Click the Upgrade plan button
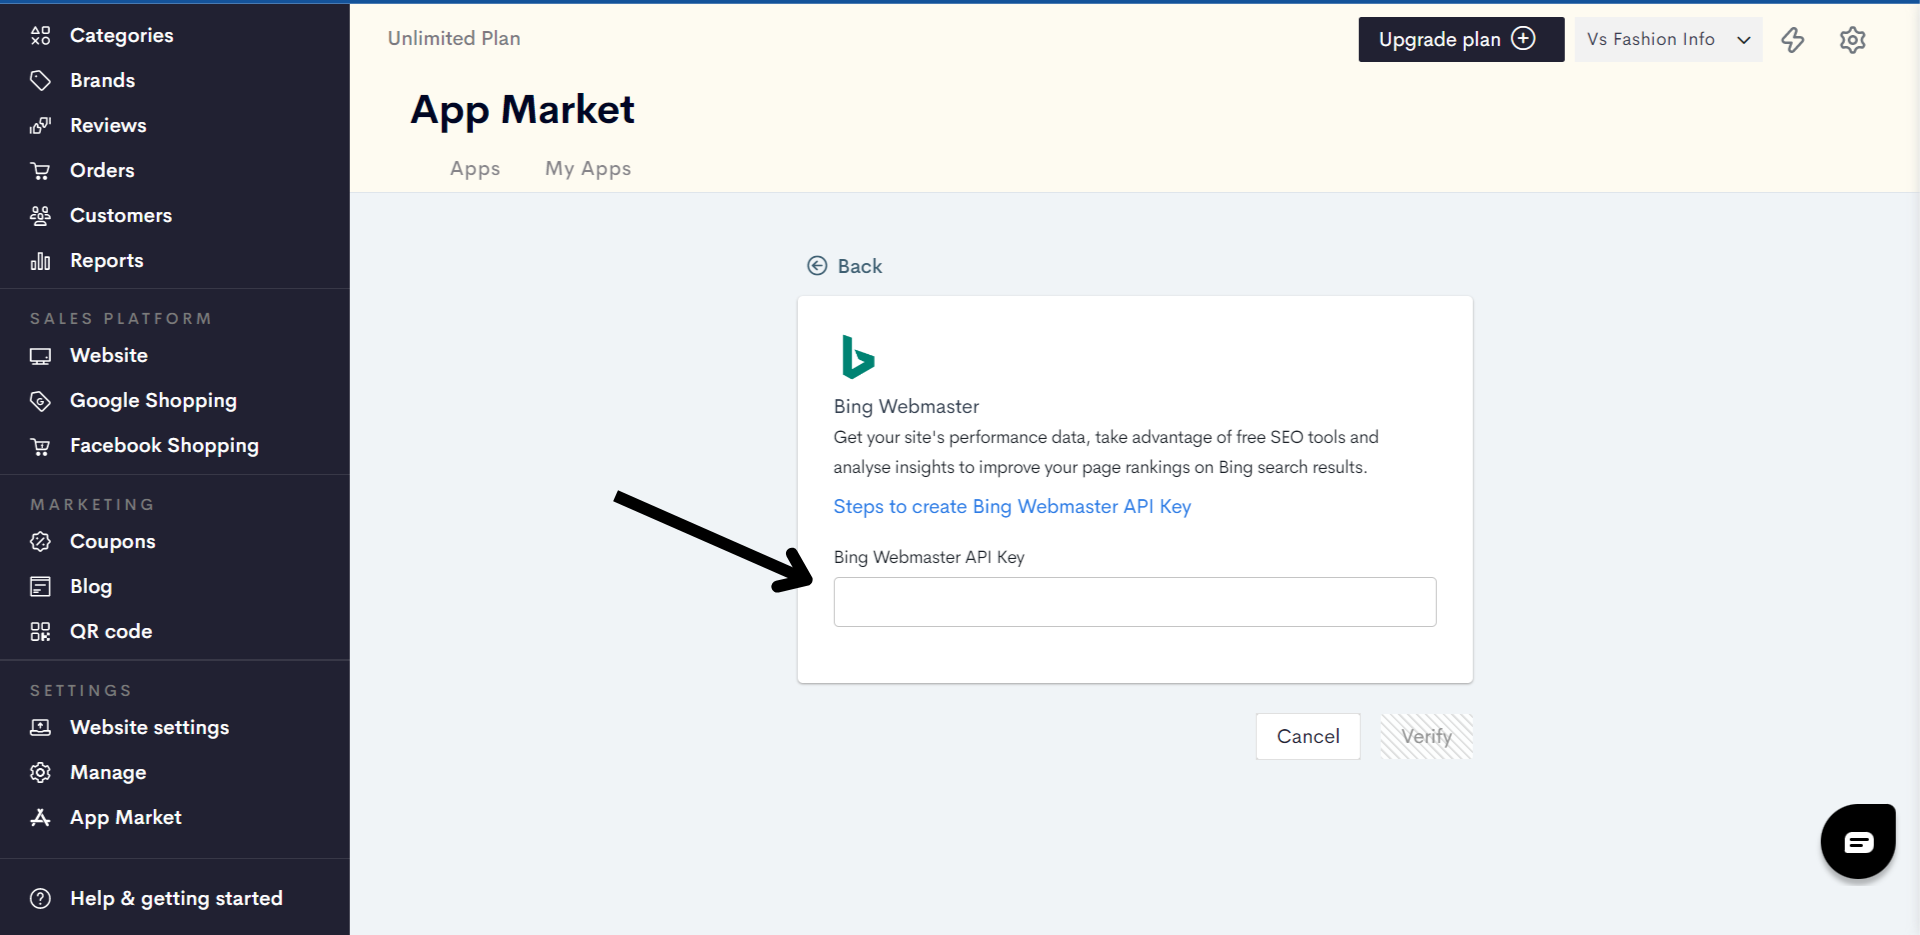The image size is (1920, 935). [x=1461, y=40]
